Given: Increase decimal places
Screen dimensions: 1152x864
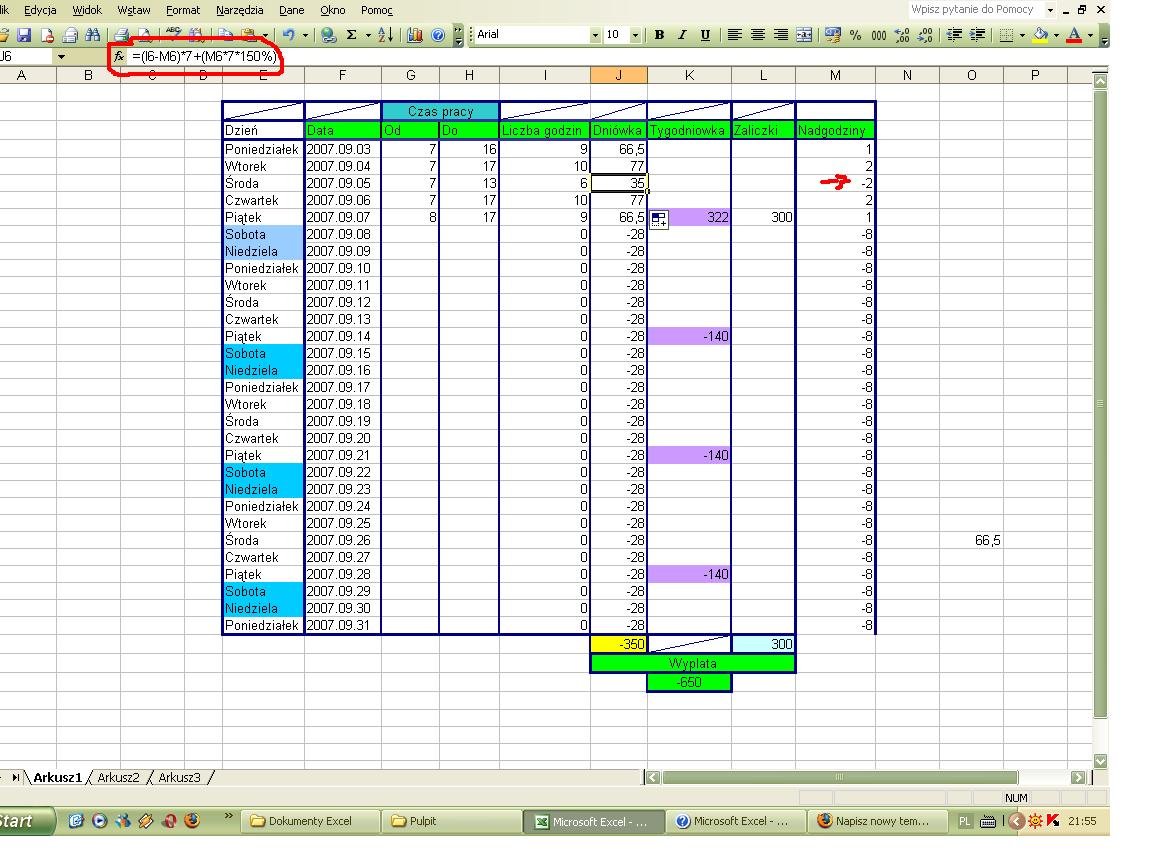Looking at the screenshot, I should pyautogui.click(x=902, y=35).
